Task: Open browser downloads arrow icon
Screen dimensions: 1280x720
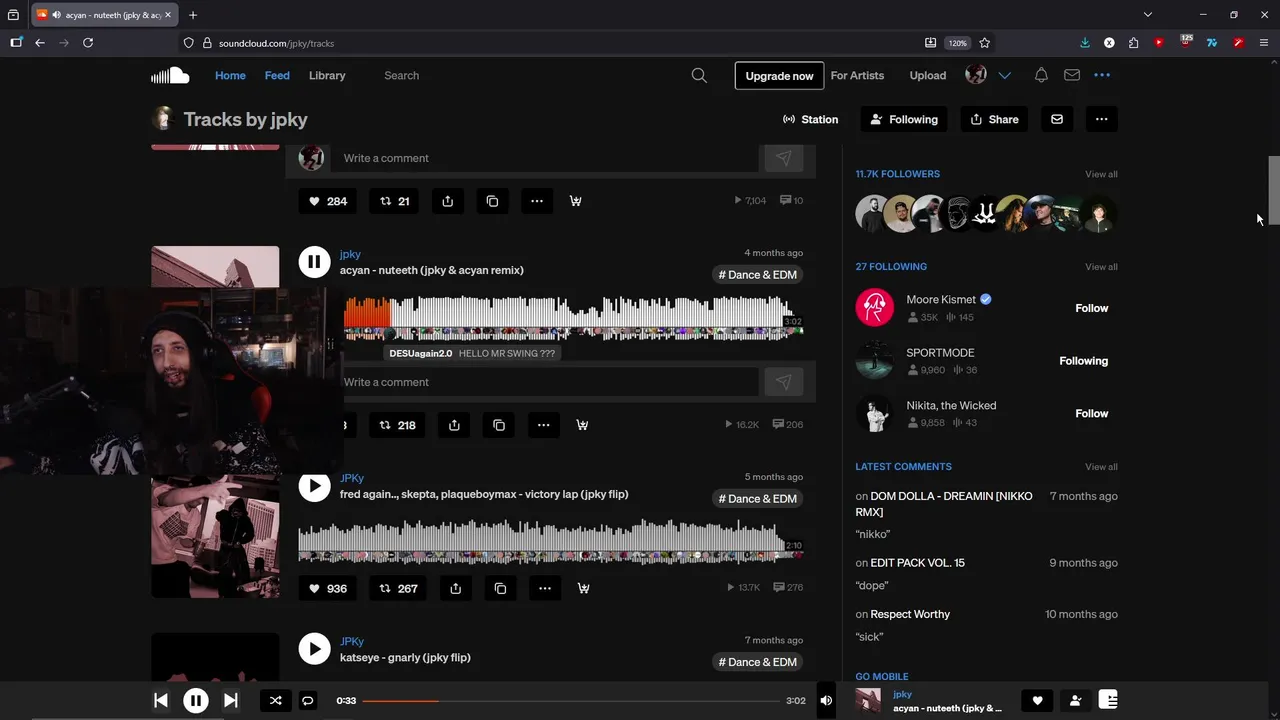Action: [x=1085, y=43]
